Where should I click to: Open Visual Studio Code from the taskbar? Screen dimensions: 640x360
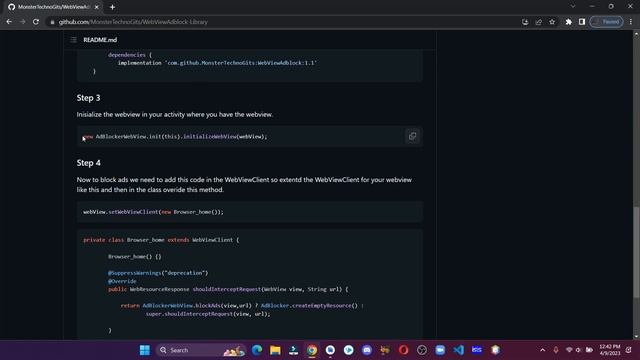tap(458, 350)
